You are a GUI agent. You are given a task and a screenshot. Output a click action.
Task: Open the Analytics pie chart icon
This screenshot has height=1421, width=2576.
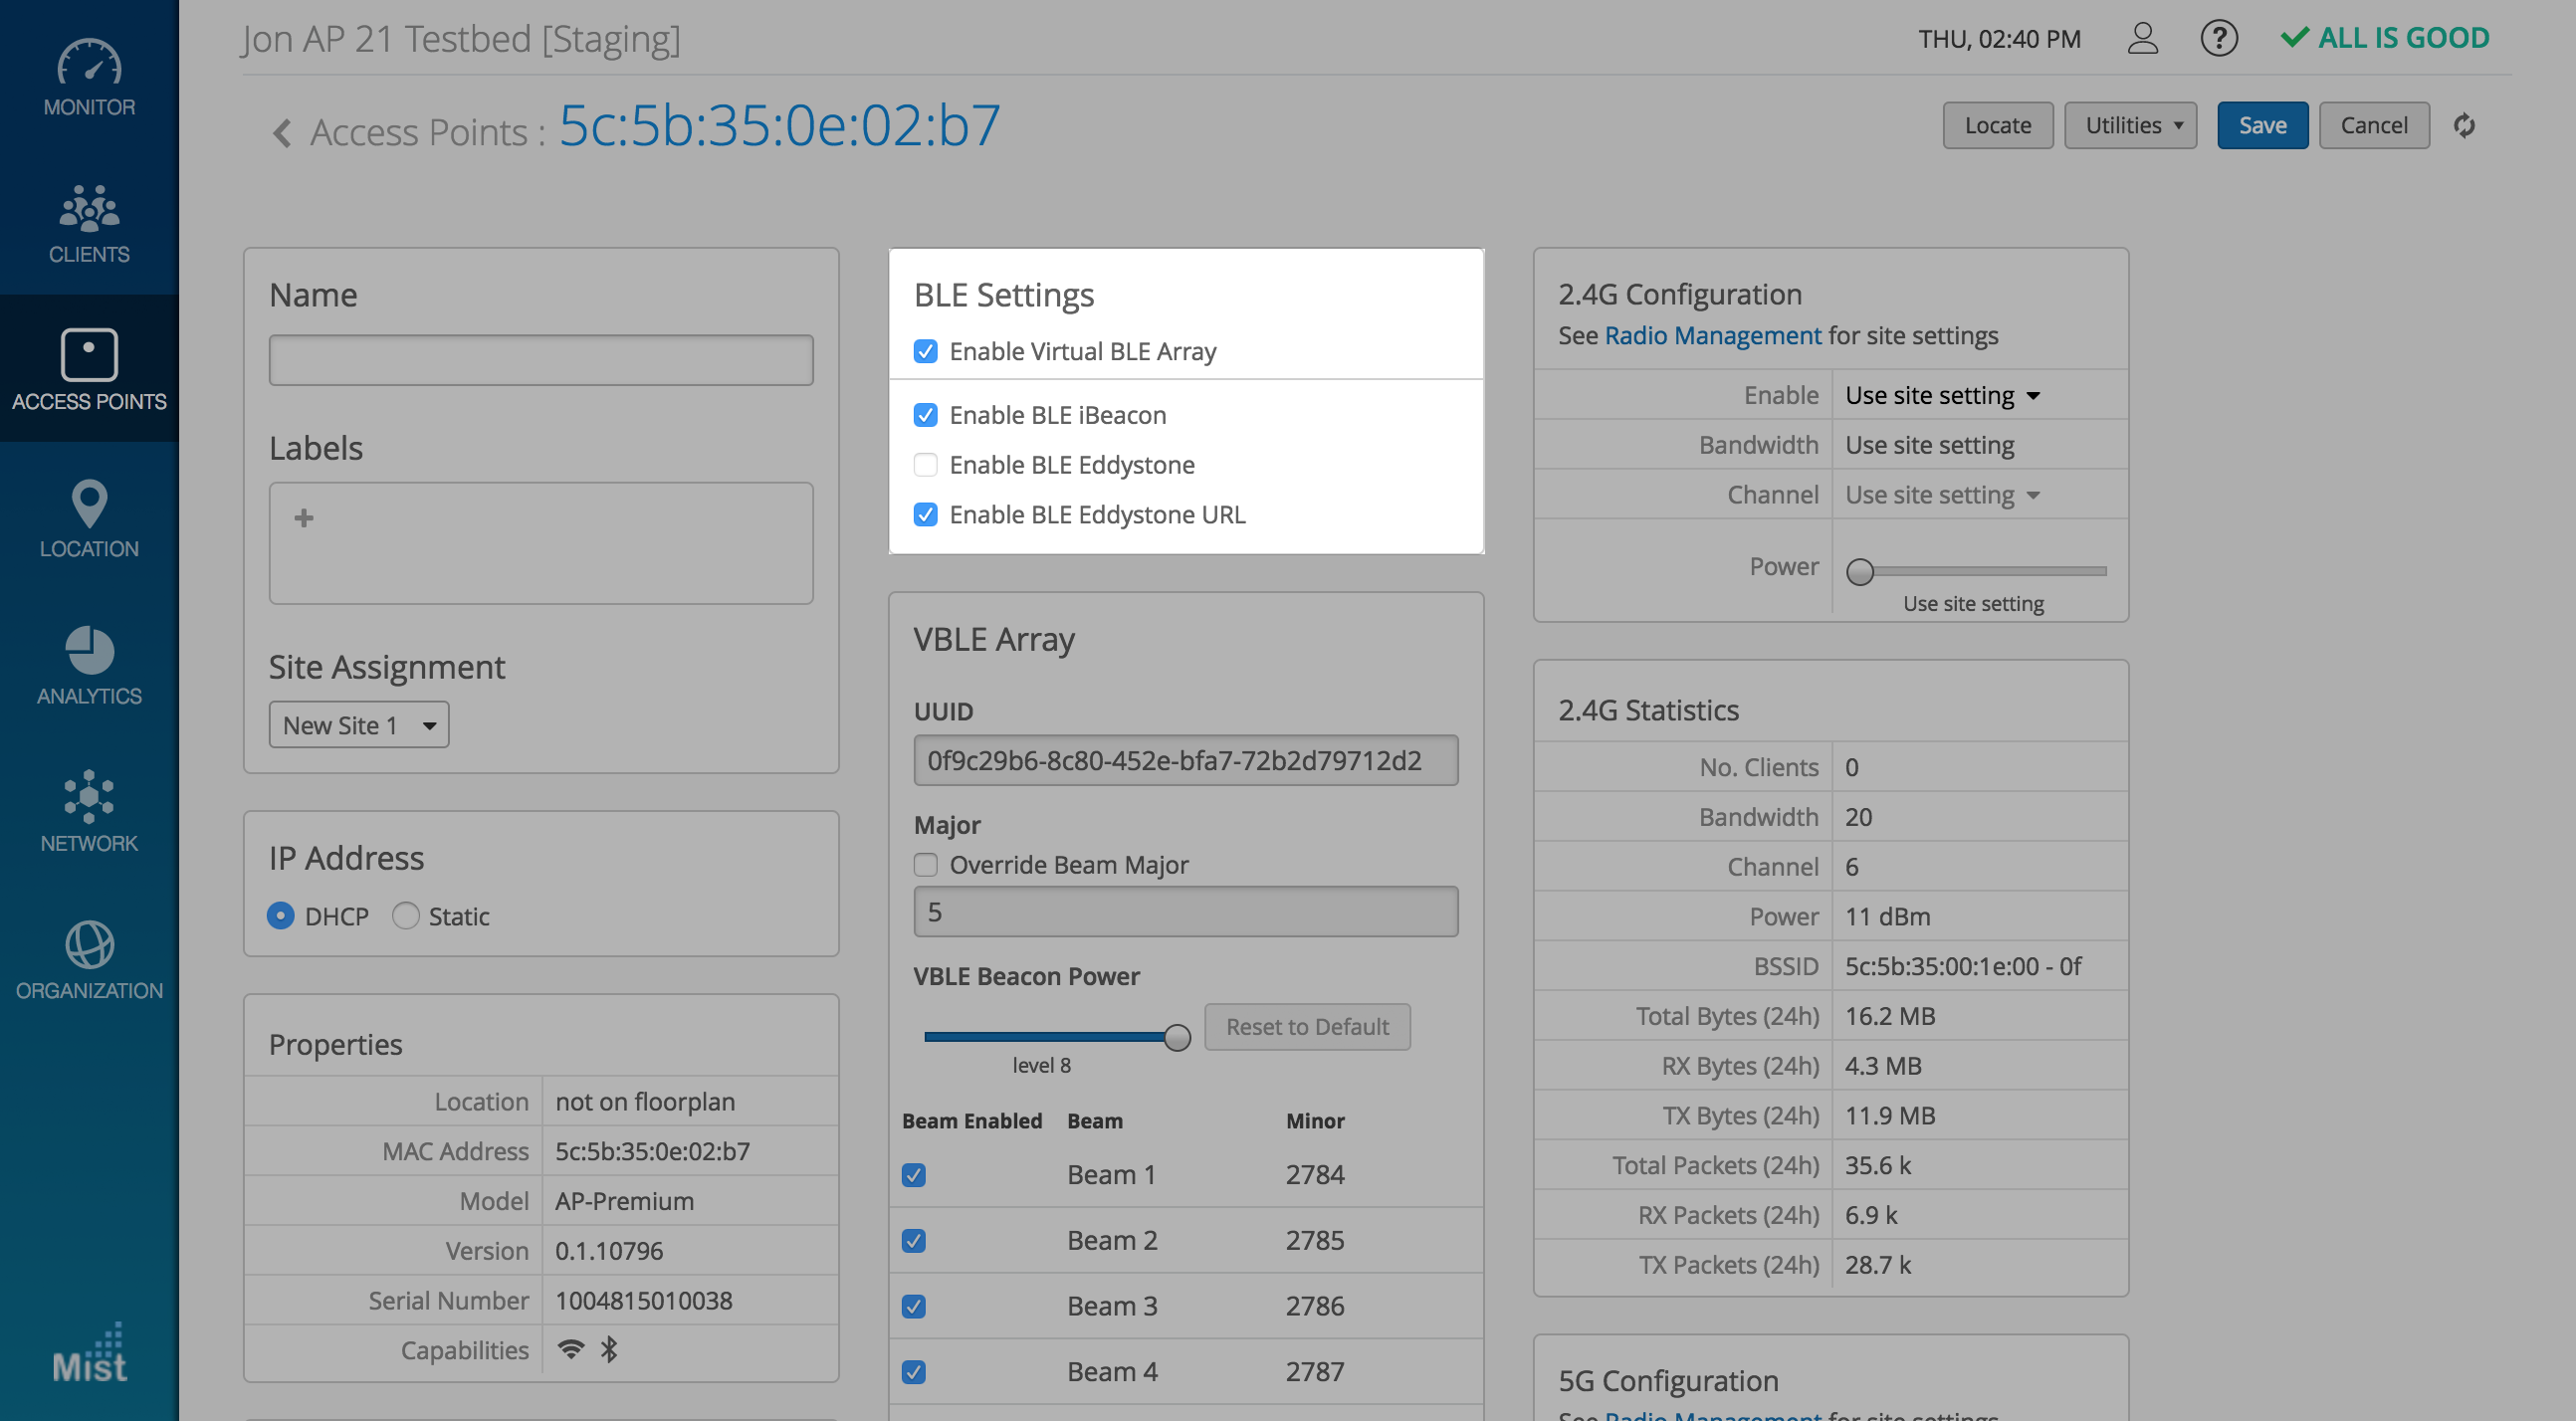(x=89, y=650)
